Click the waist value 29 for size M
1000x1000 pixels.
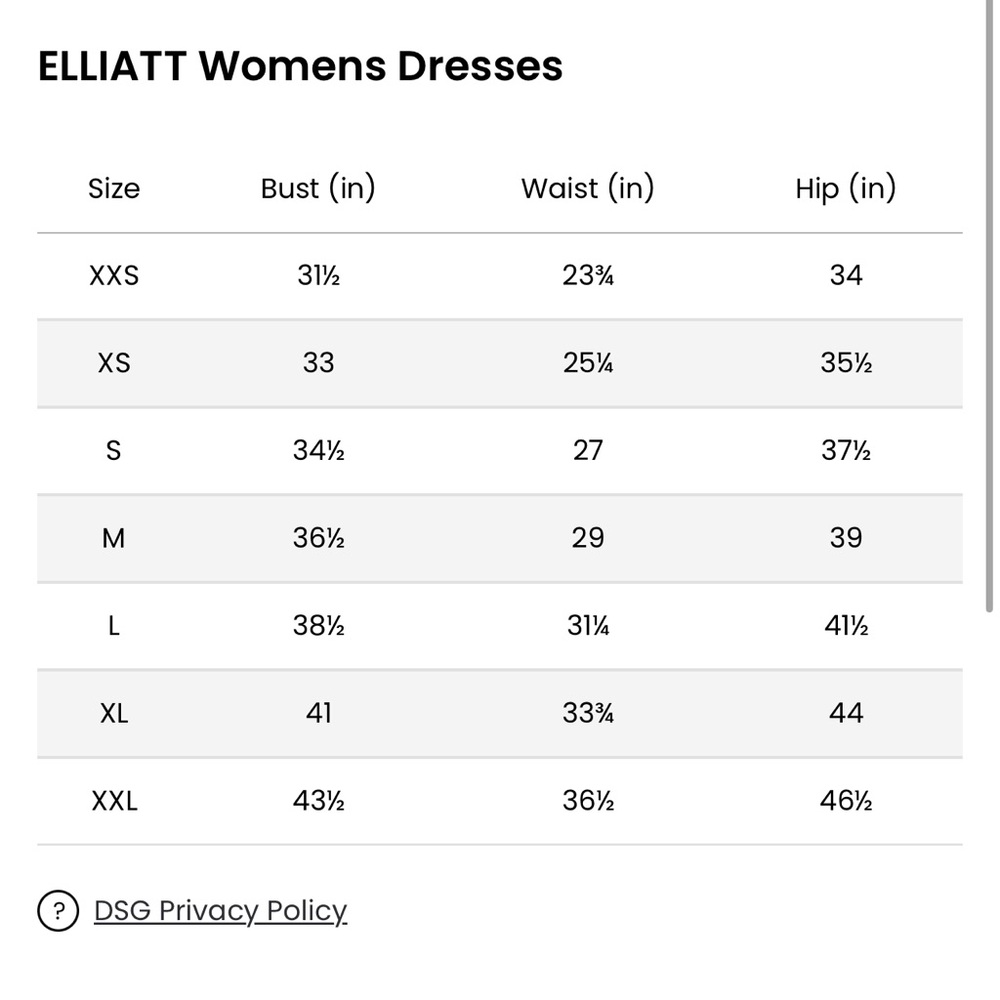tap(587, 538)
